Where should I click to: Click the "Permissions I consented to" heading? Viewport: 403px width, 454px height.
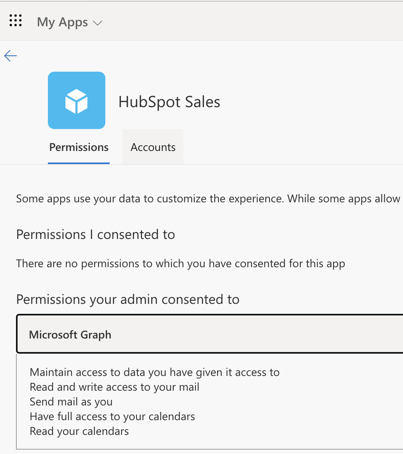click(x=96, y=235)
